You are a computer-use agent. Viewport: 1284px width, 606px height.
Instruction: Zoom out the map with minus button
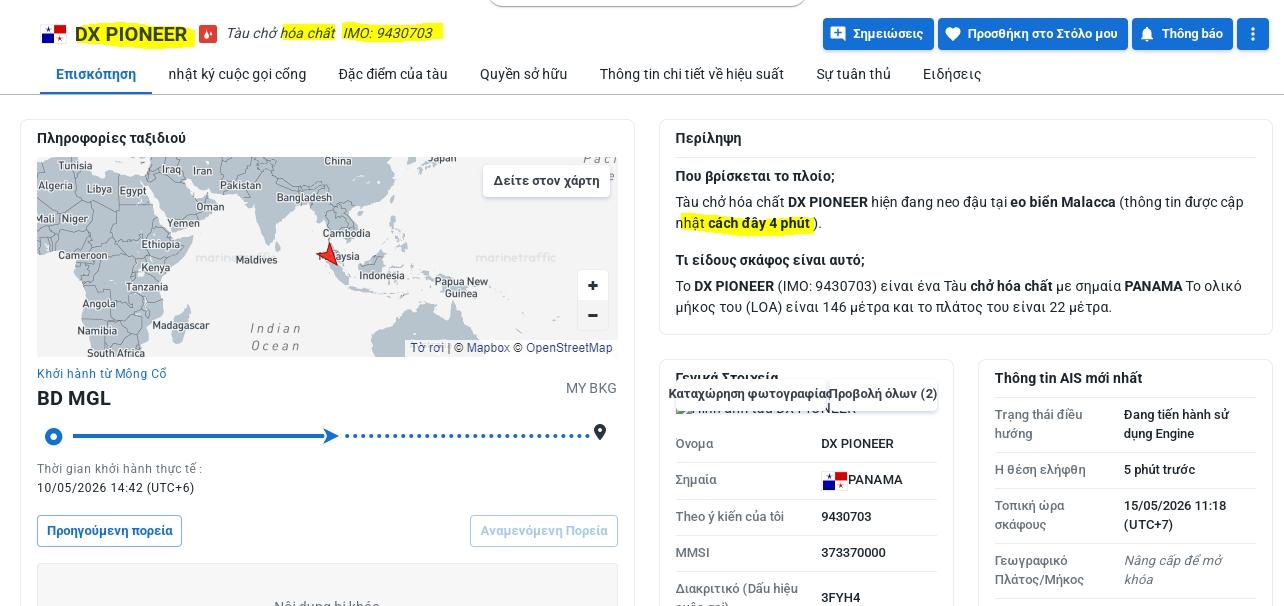593,315
